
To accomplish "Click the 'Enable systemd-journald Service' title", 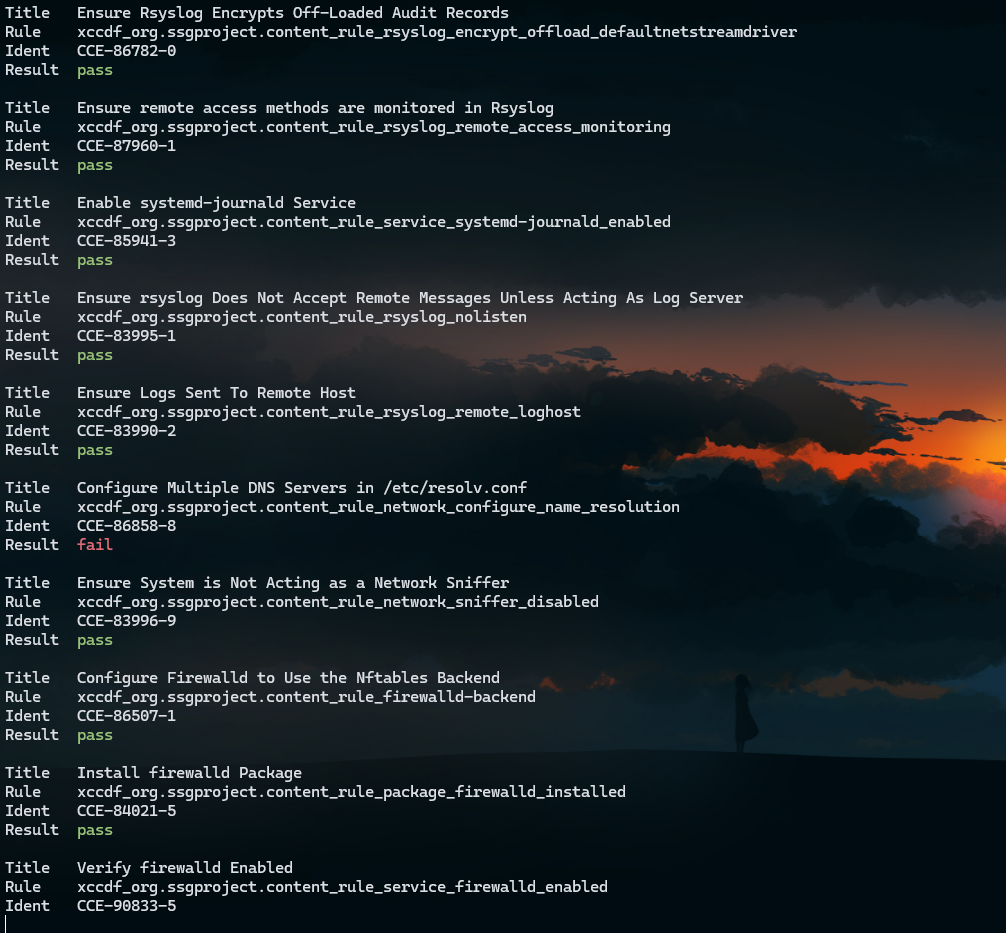I will tap(216, 203).
